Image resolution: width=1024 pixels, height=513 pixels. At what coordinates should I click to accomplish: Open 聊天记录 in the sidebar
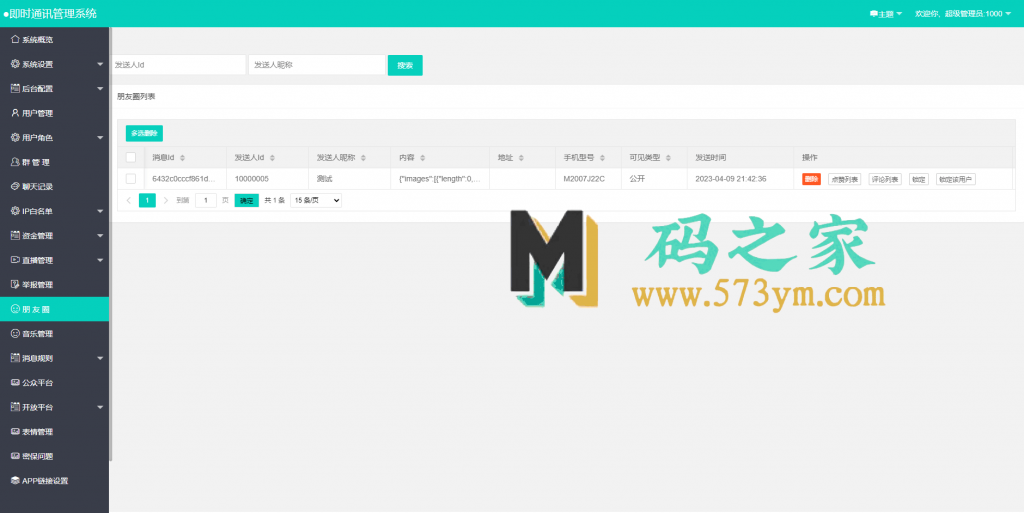click(54, 187)
